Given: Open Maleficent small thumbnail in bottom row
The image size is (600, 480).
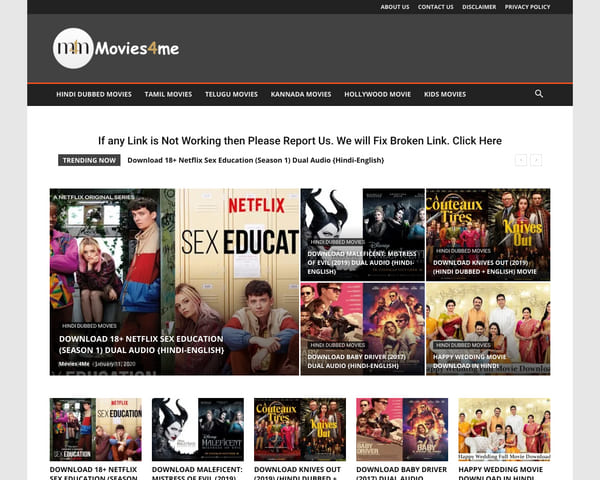Looking at the screenshot, I should (198, 429).
